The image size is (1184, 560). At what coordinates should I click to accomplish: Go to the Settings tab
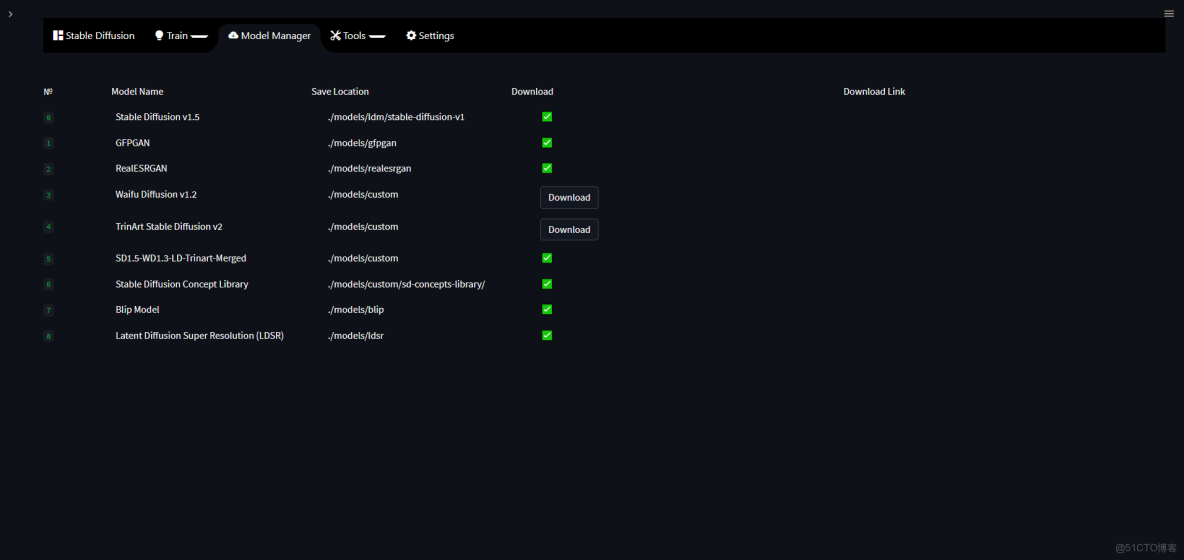tap(430, 35)
